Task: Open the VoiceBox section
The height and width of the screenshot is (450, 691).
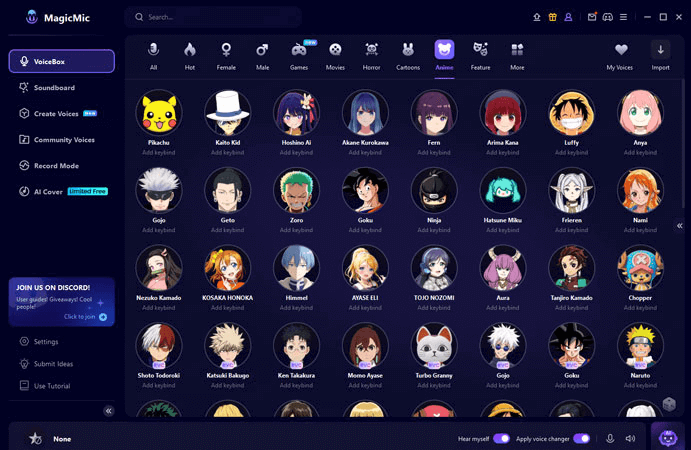Action: click(62, 61)
